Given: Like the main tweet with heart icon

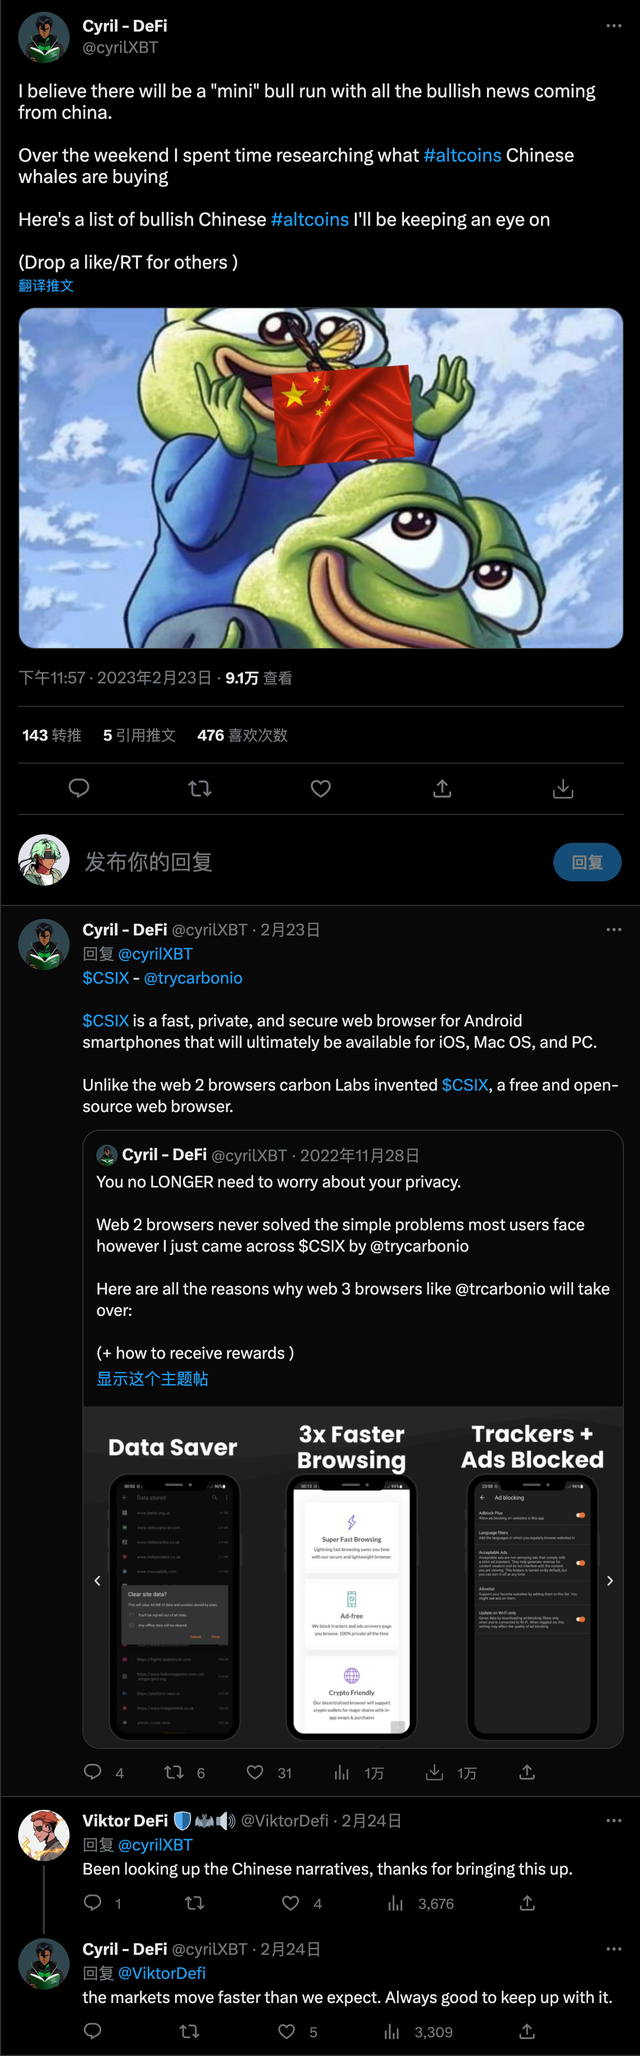Looking at the screenshot, I should click(x=321, y=789).
